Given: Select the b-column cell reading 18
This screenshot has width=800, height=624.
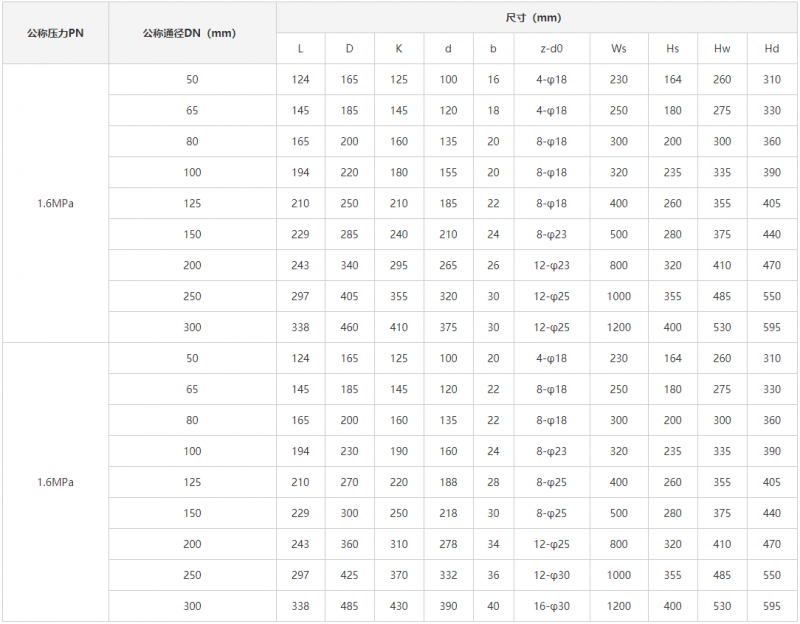Looking at the screenshot, I should coord(493,110).
